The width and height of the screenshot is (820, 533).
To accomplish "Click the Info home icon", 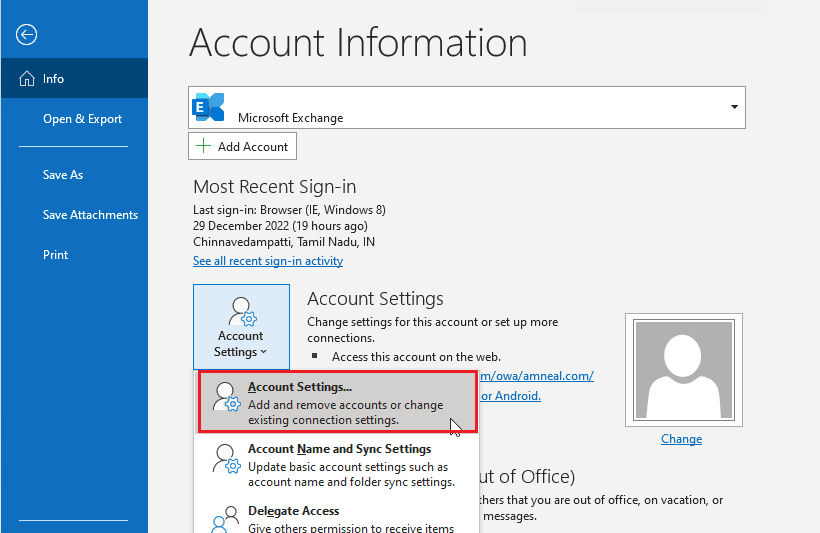I will [x=27, y=78].
